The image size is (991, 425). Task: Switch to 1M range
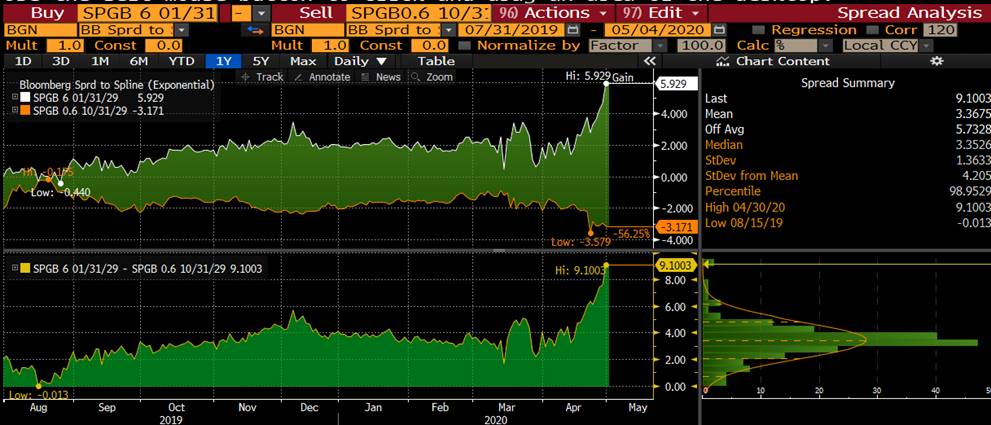(100, 61)
